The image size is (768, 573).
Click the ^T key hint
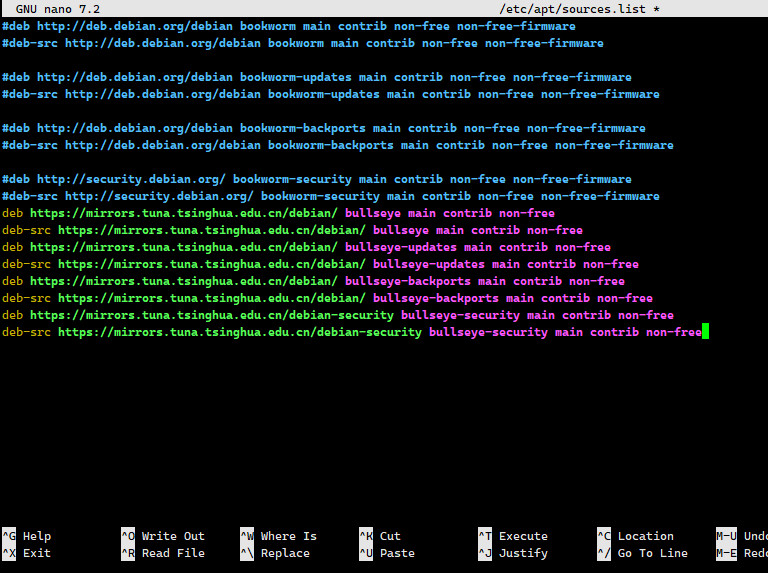[x=485, y=536]
